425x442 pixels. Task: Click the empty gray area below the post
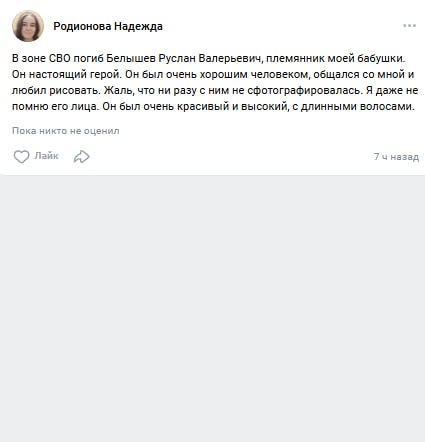click(212, 307)
